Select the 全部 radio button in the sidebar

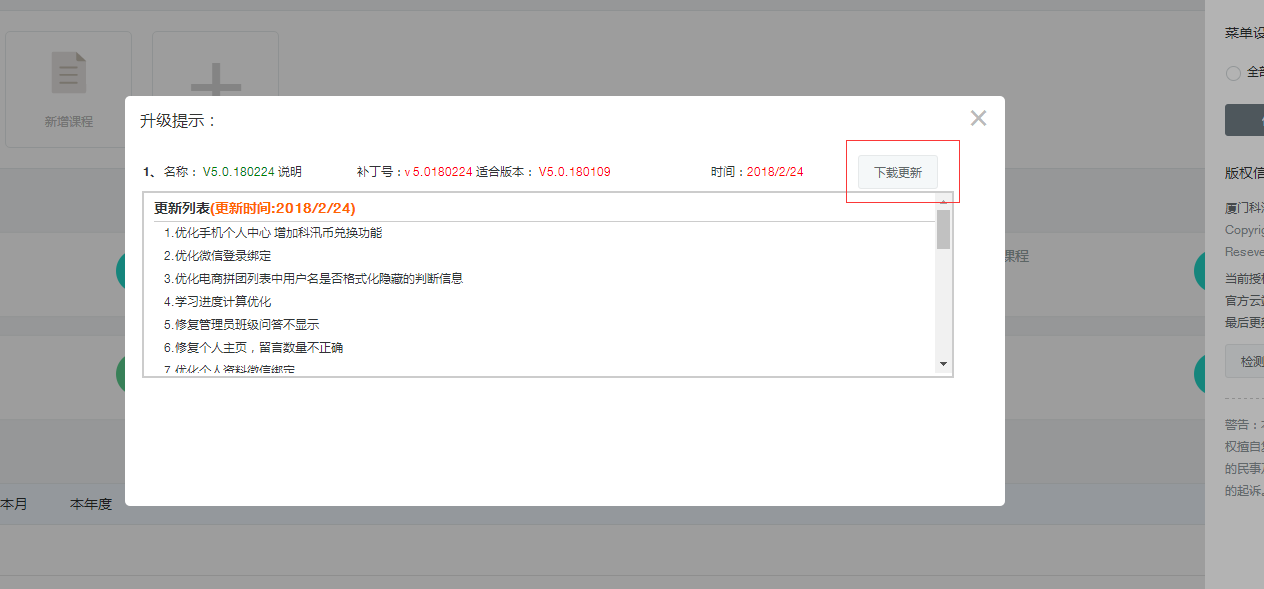tap(1232, 72)
